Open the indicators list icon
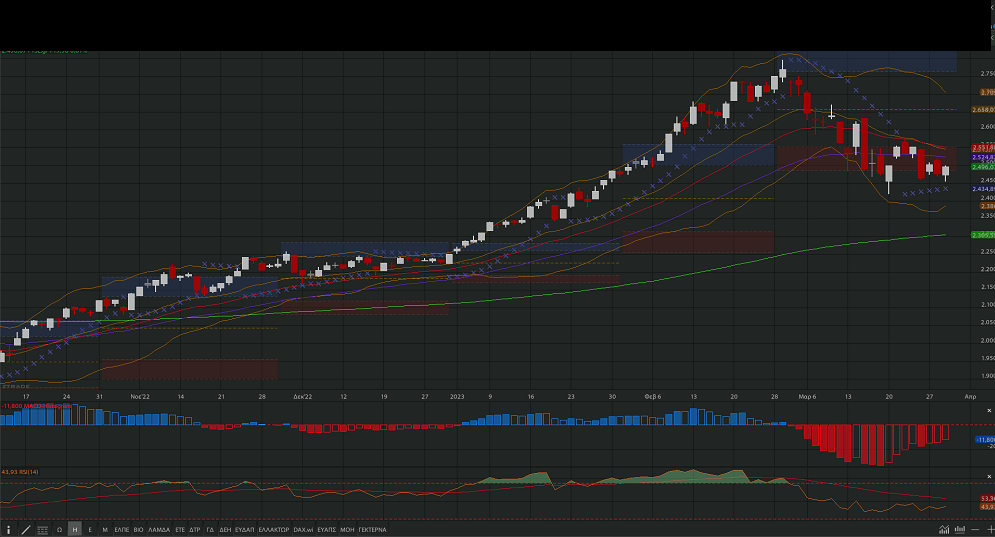The image size is (995, 537). tap(43, 529)
